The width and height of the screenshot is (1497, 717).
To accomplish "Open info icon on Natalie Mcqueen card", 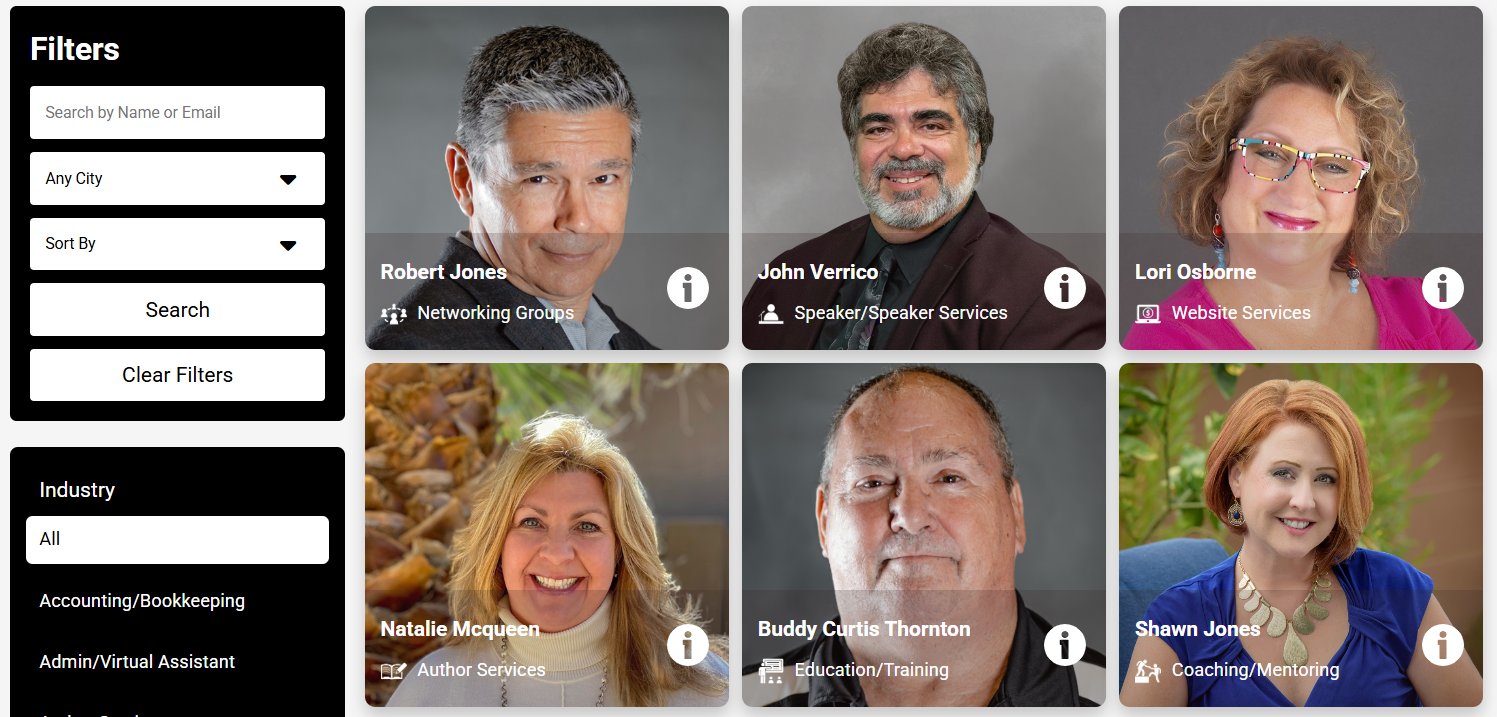I will pyautogui.click(x=688, y=645).
